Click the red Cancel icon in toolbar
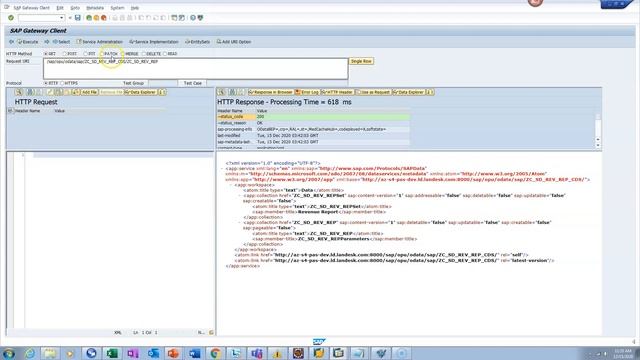 104,18
